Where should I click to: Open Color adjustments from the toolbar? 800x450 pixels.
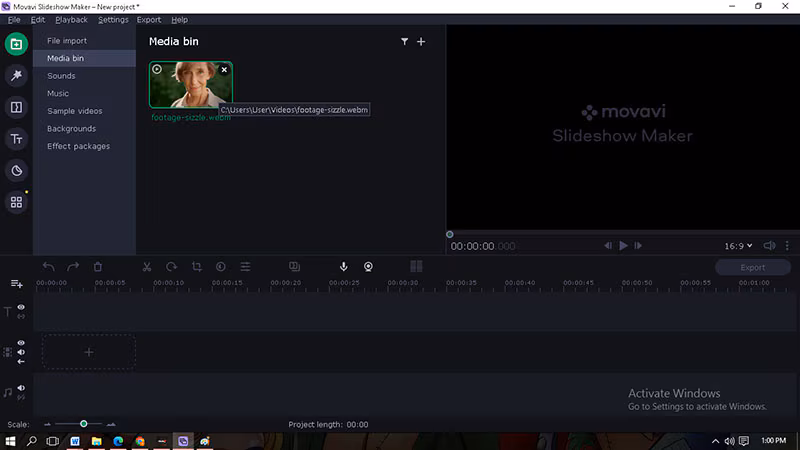pyautogui.click(x=221, y=267)
